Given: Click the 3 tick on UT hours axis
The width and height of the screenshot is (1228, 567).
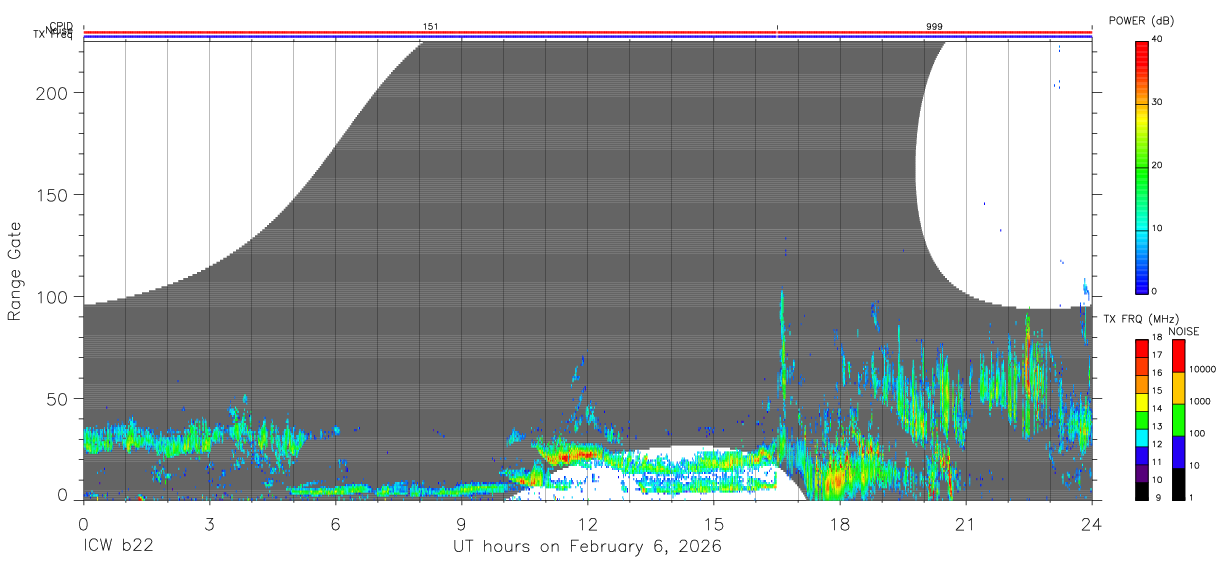Looking at the screenshot, I should pyautogui.click(x=209, y=523).
